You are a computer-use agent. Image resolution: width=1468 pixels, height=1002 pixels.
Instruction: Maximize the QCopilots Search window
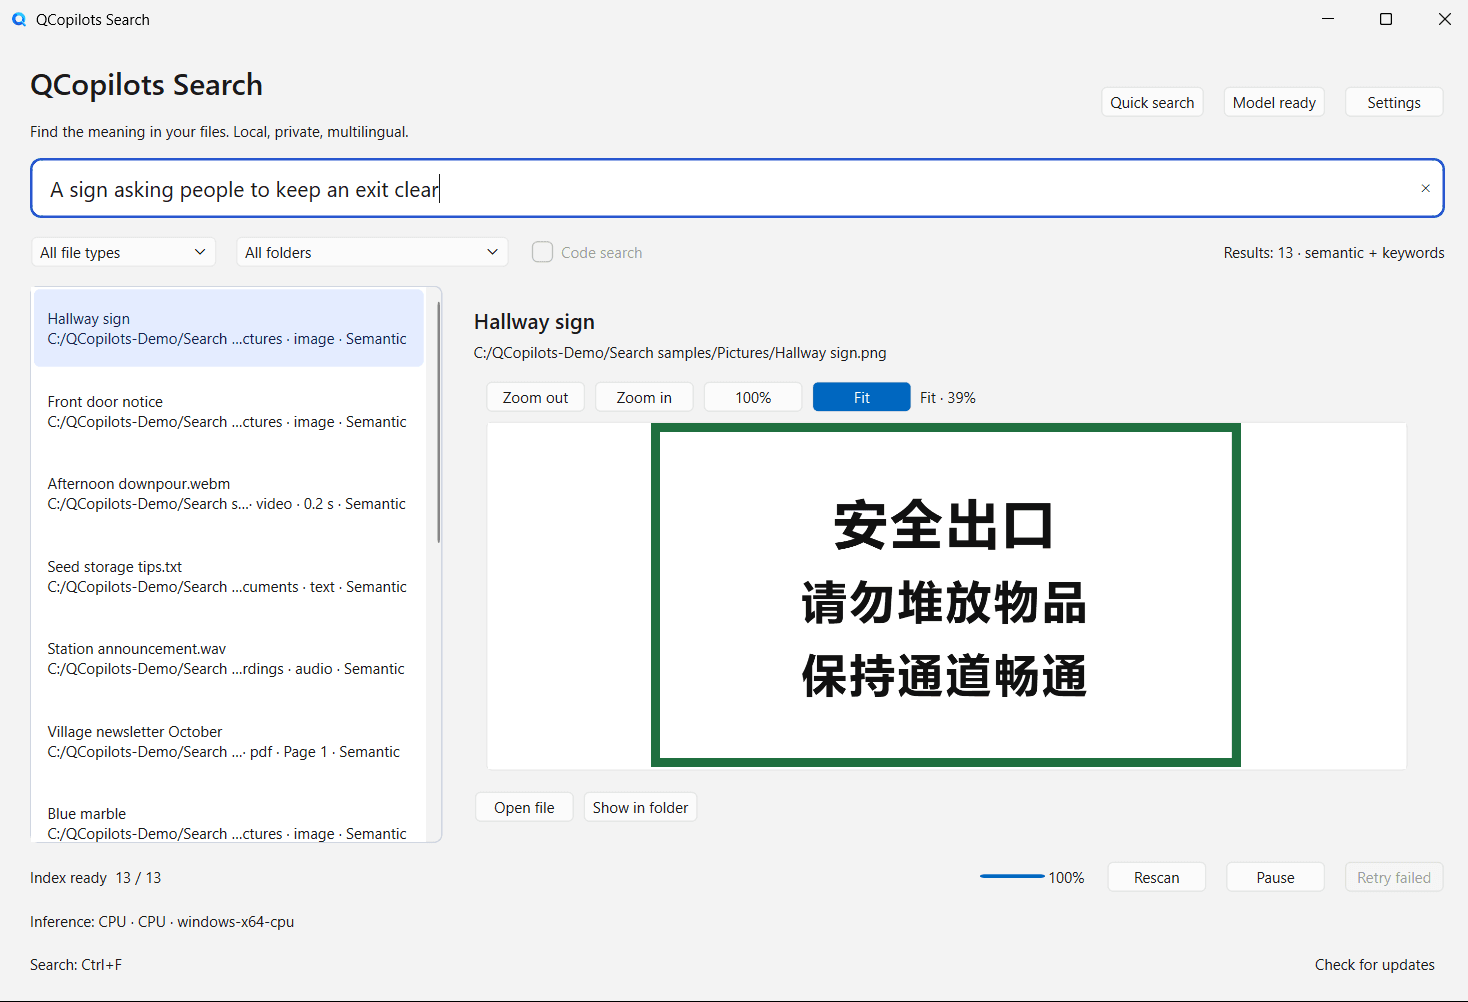tap(1386, 19)
